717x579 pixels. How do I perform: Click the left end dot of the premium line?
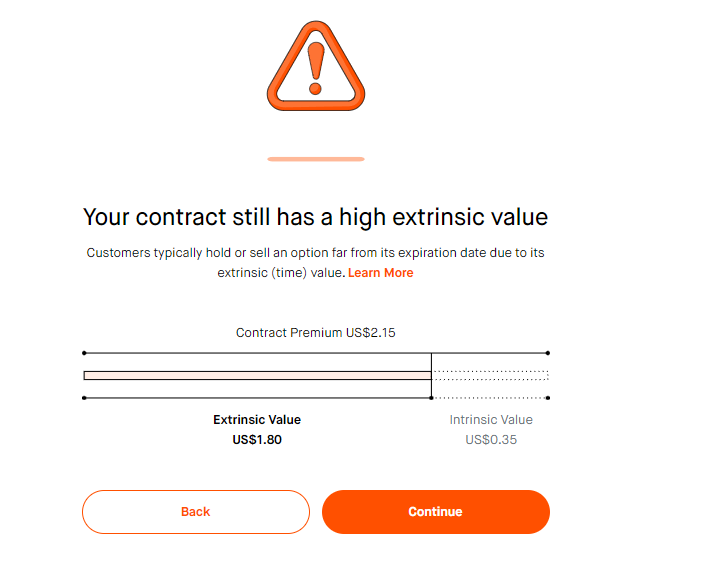click(x=84, y=353)
